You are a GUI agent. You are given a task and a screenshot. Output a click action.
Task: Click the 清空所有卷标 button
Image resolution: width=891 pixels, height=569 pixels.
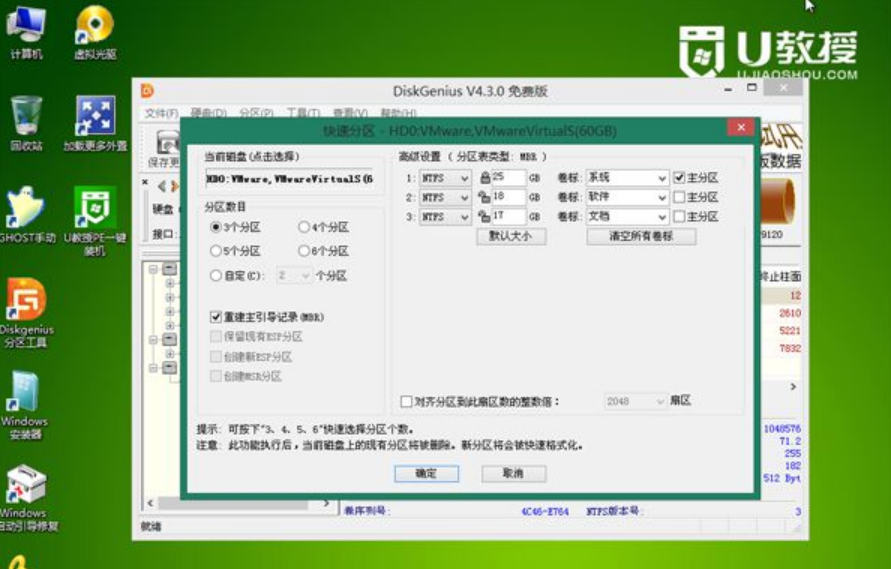(x=641, y=236)
